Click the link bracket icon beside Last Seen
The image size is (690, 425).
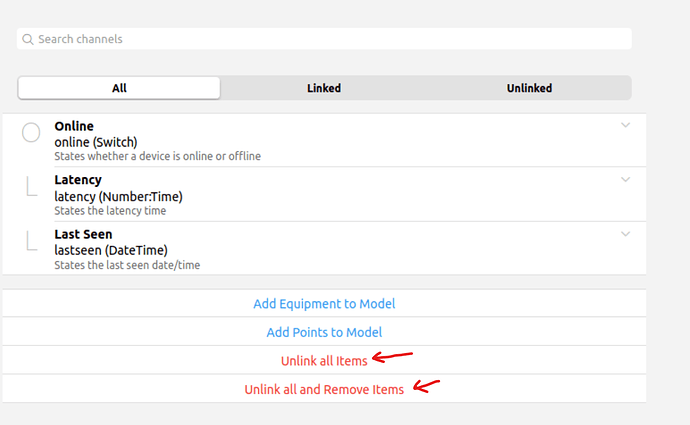(31, 240)
